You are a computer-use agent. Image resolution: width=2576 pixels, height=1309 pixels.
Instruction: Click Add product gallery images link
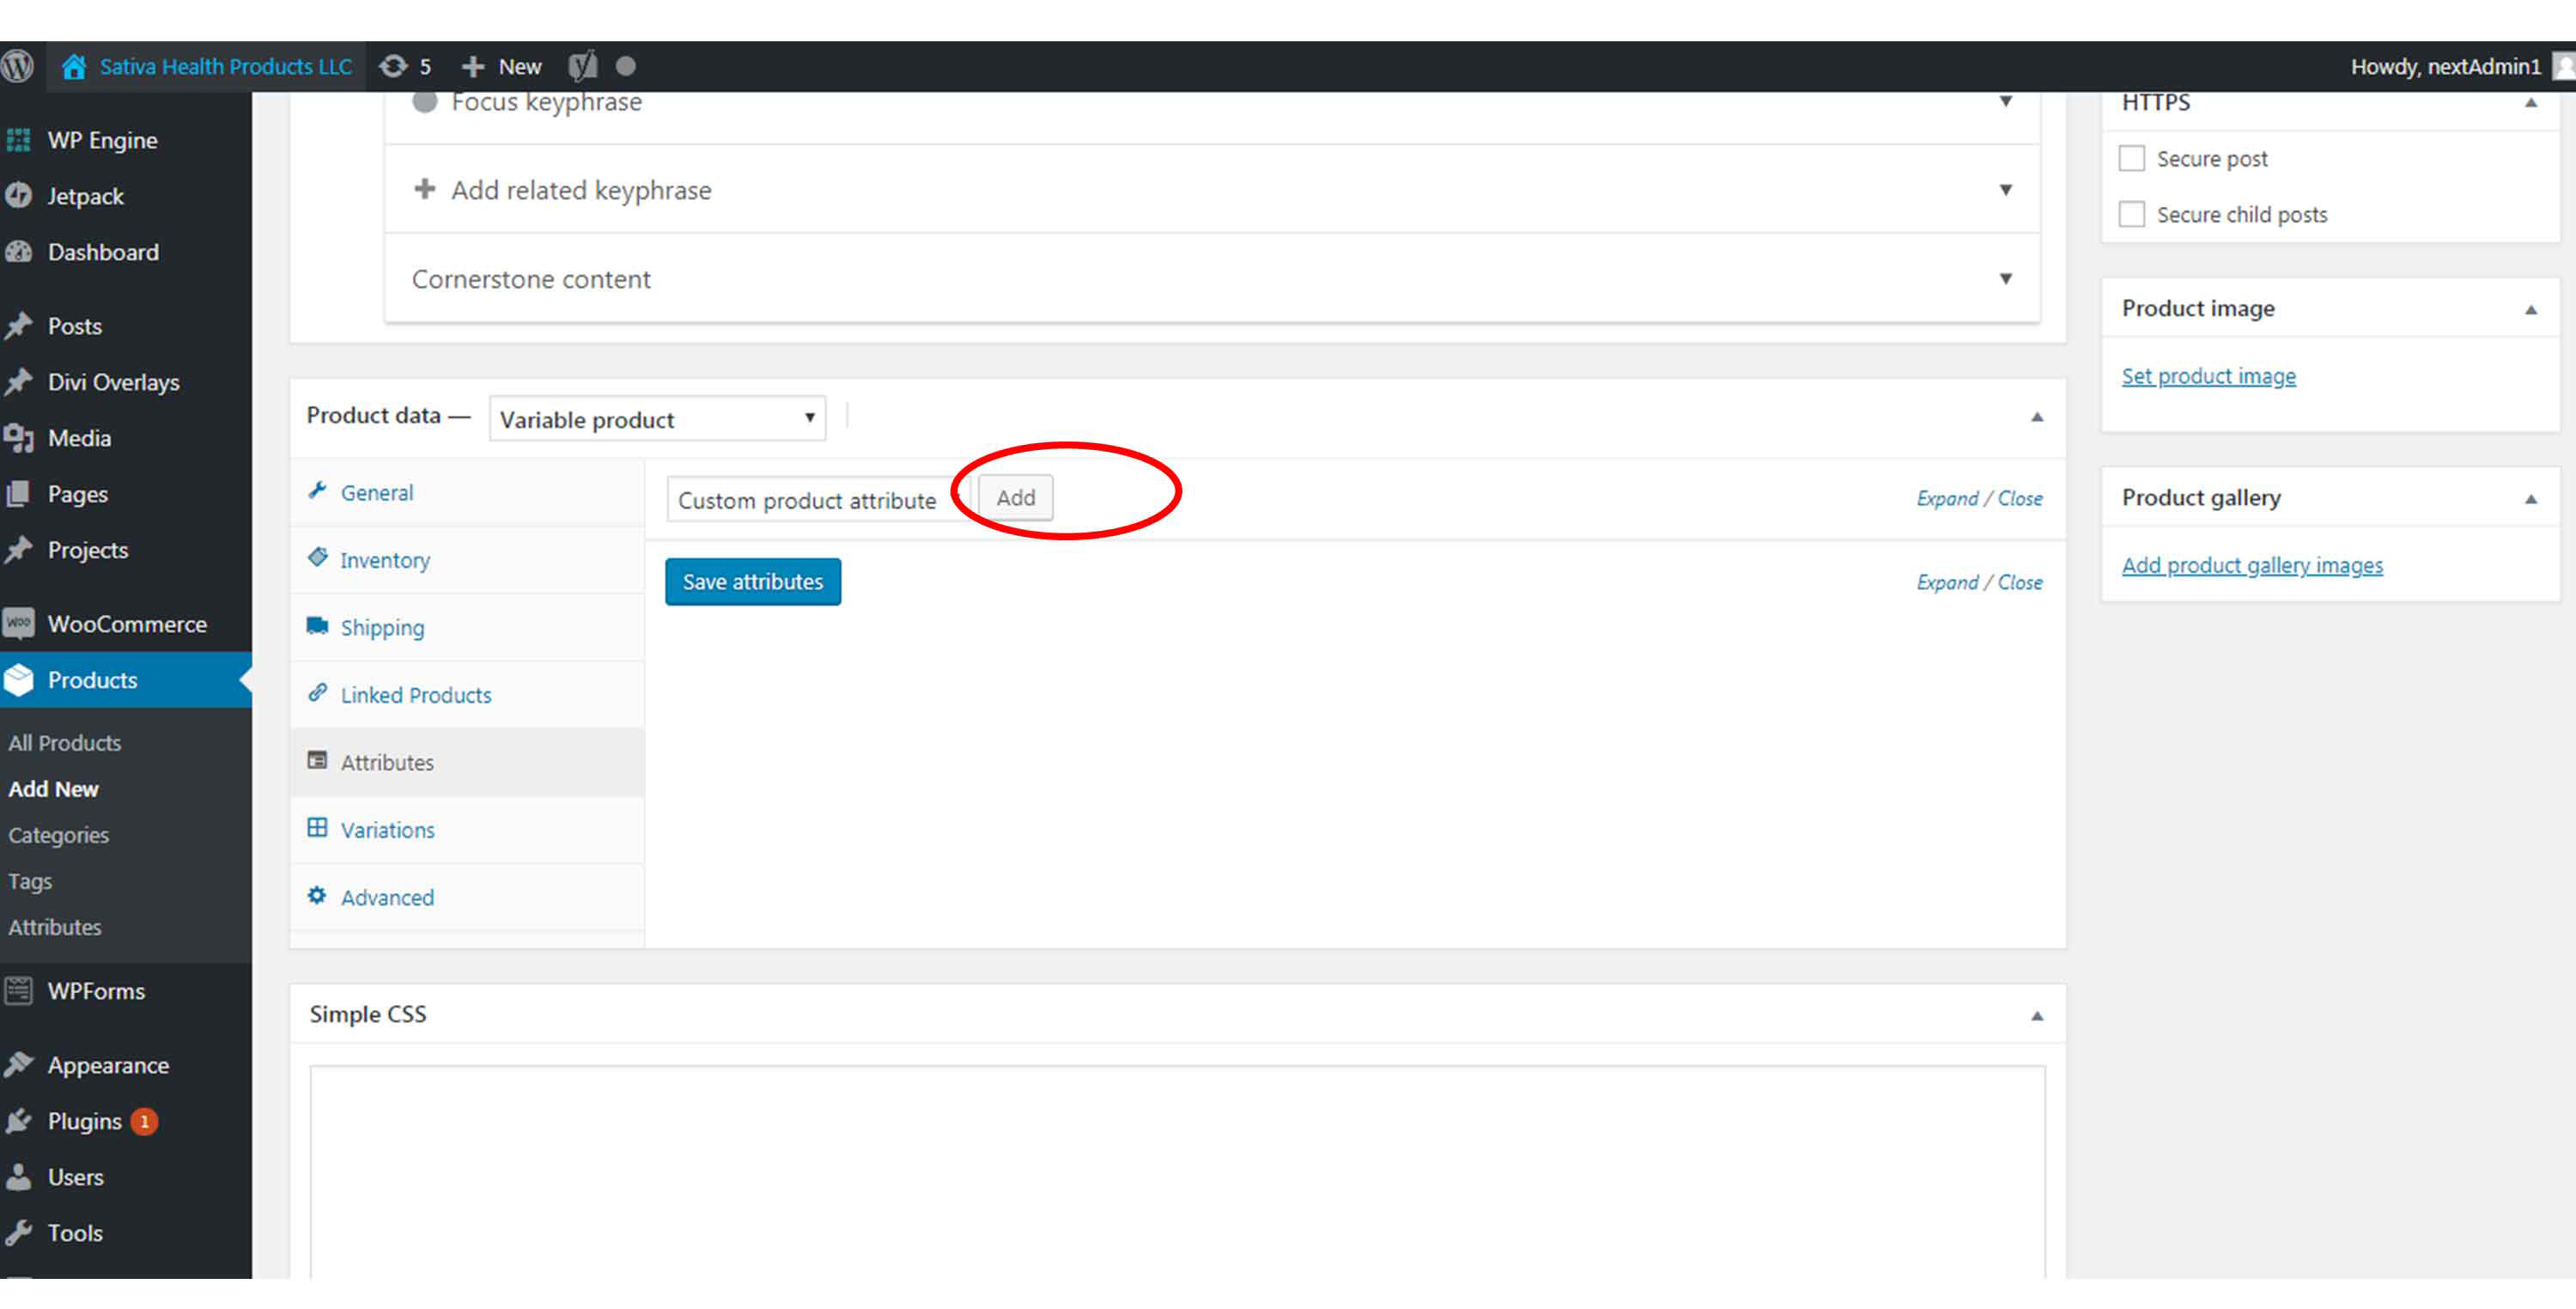point(2252,565)
